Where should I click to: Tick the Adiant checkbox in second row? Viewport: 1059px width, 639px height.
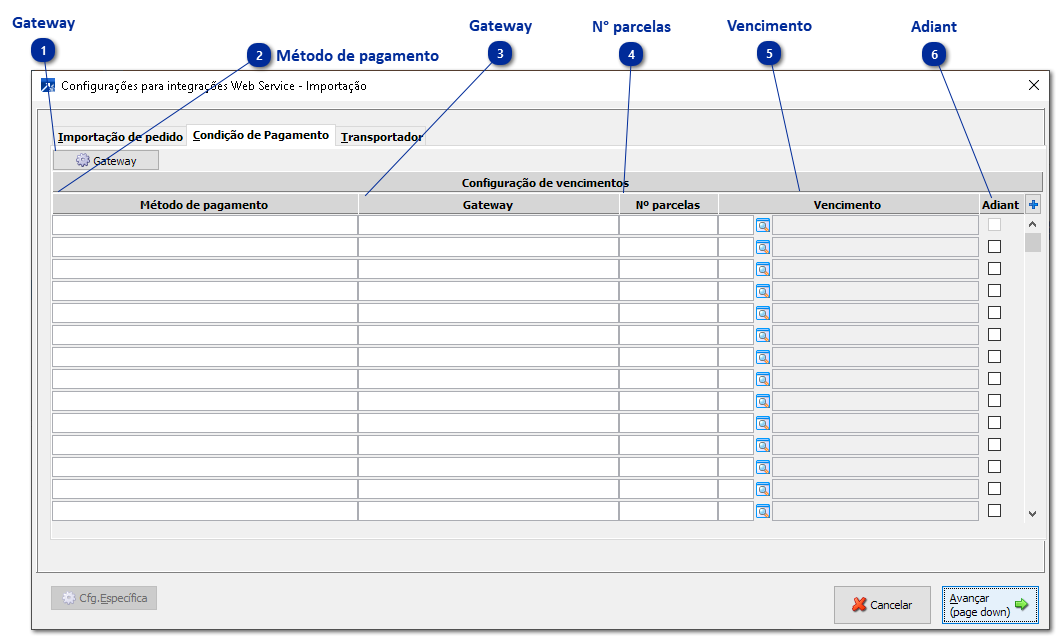coord(994,247)
